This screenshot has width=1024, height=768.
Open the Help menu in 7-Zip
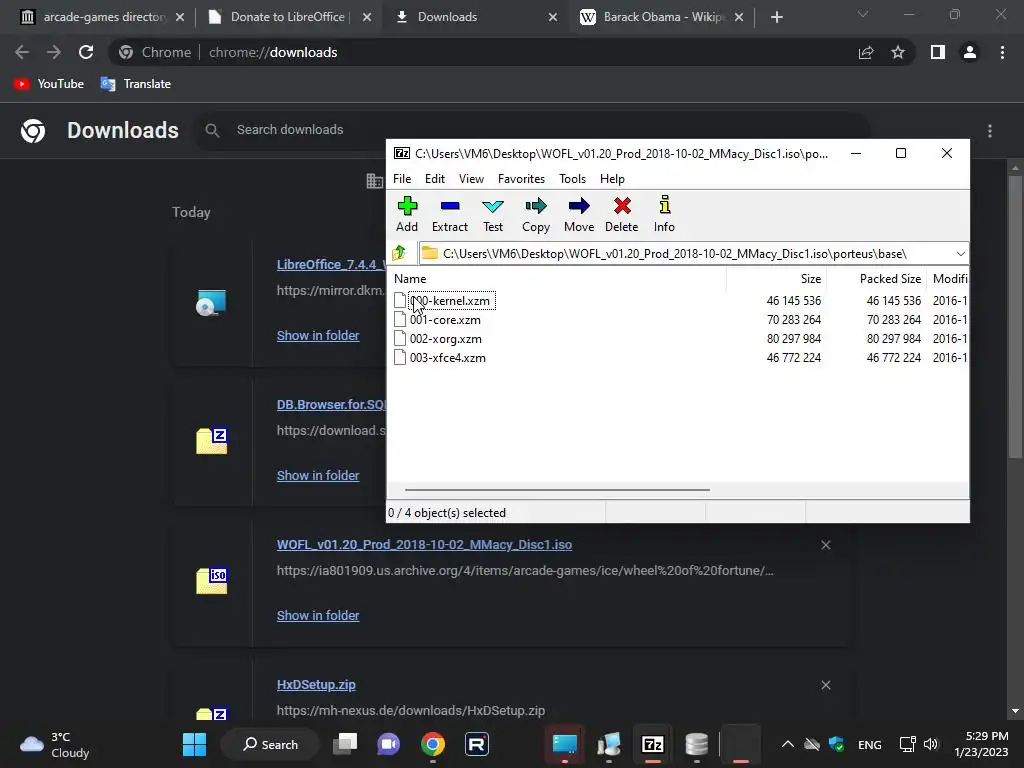613,179
